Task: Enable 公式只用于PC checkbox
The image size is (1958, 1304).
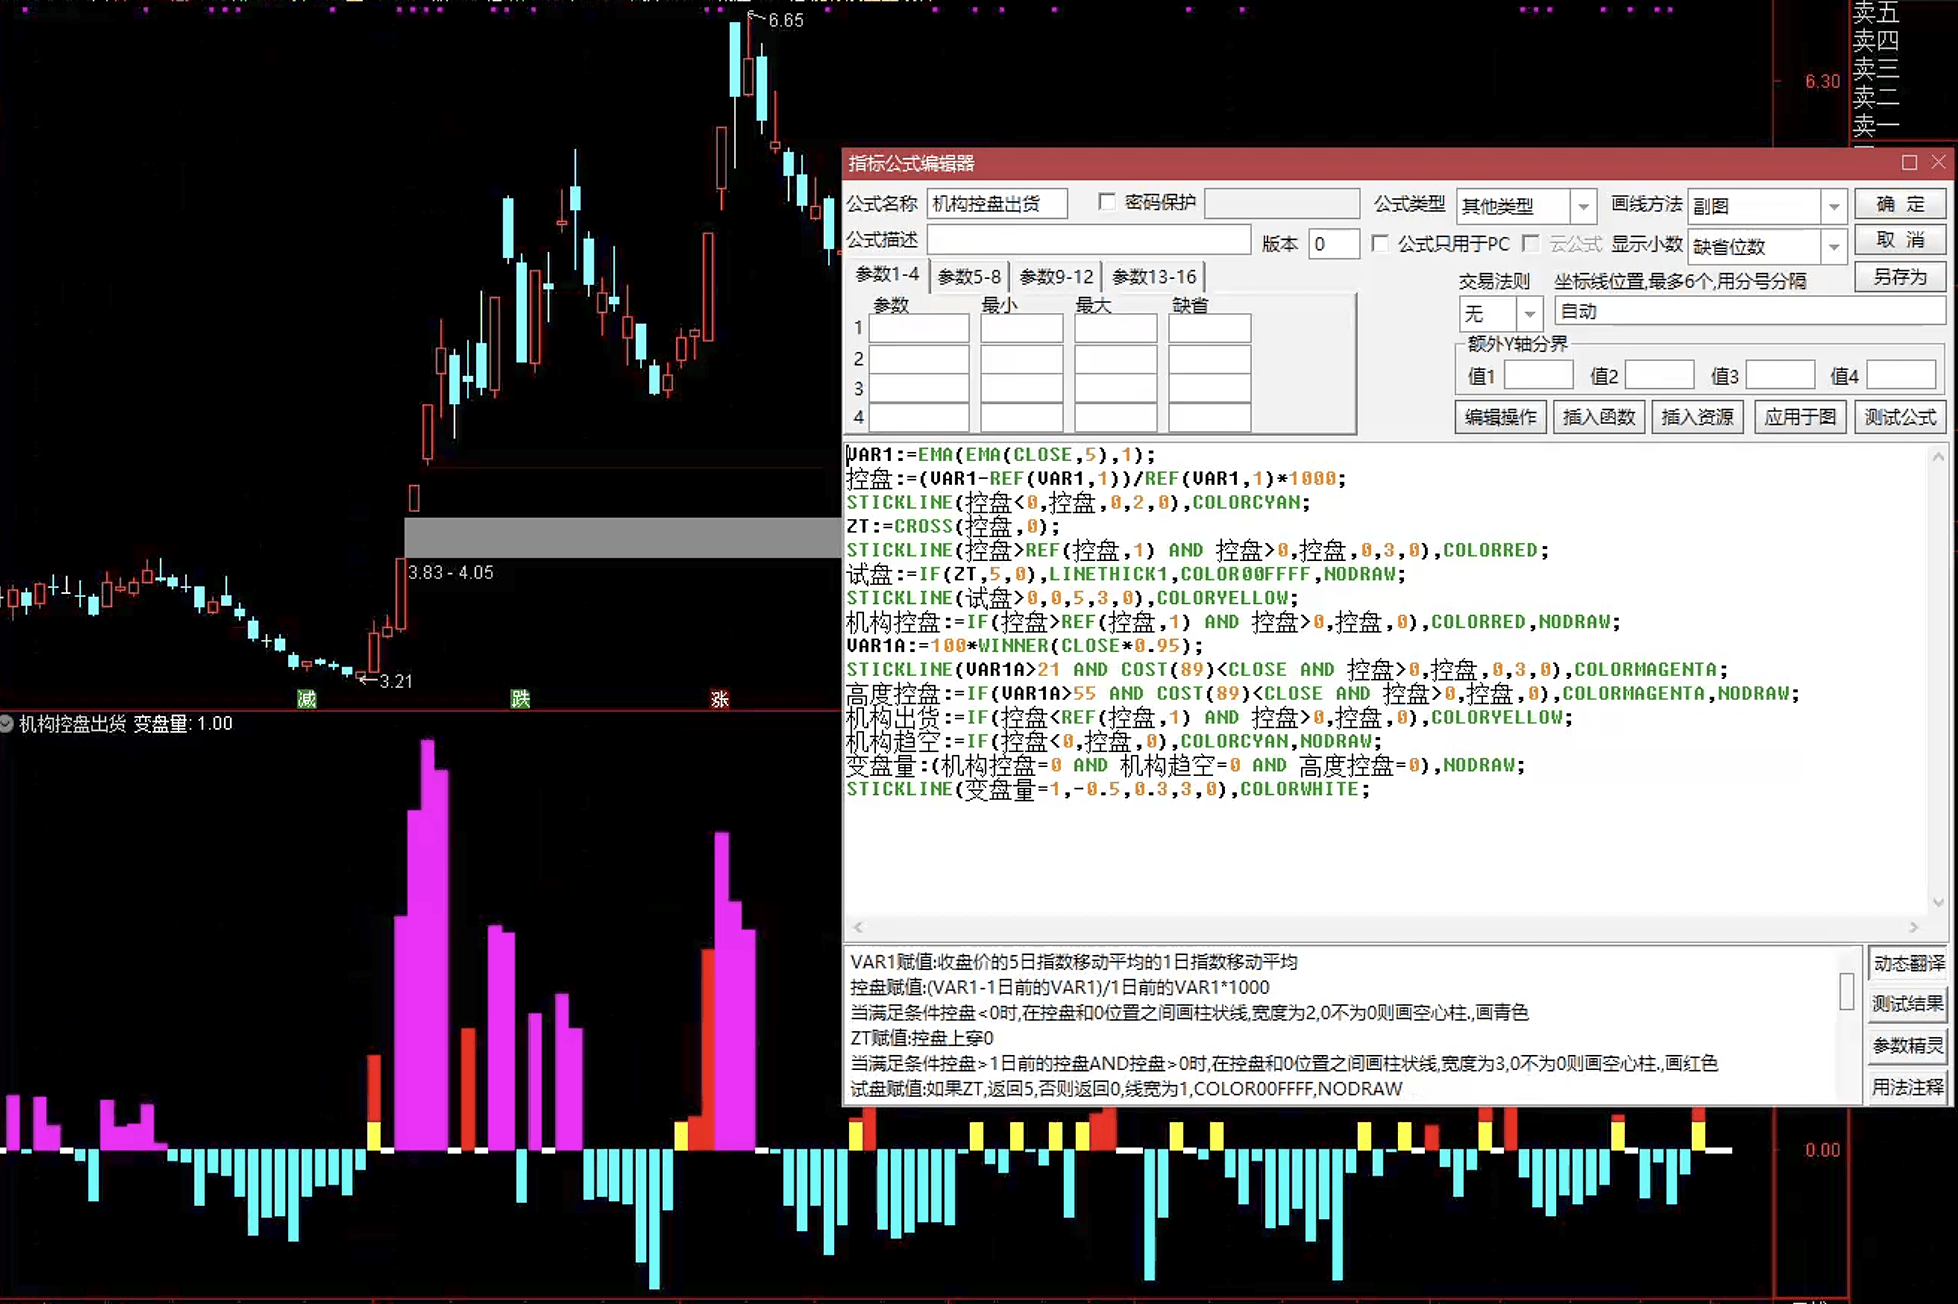Action: tap(1380, 243)
